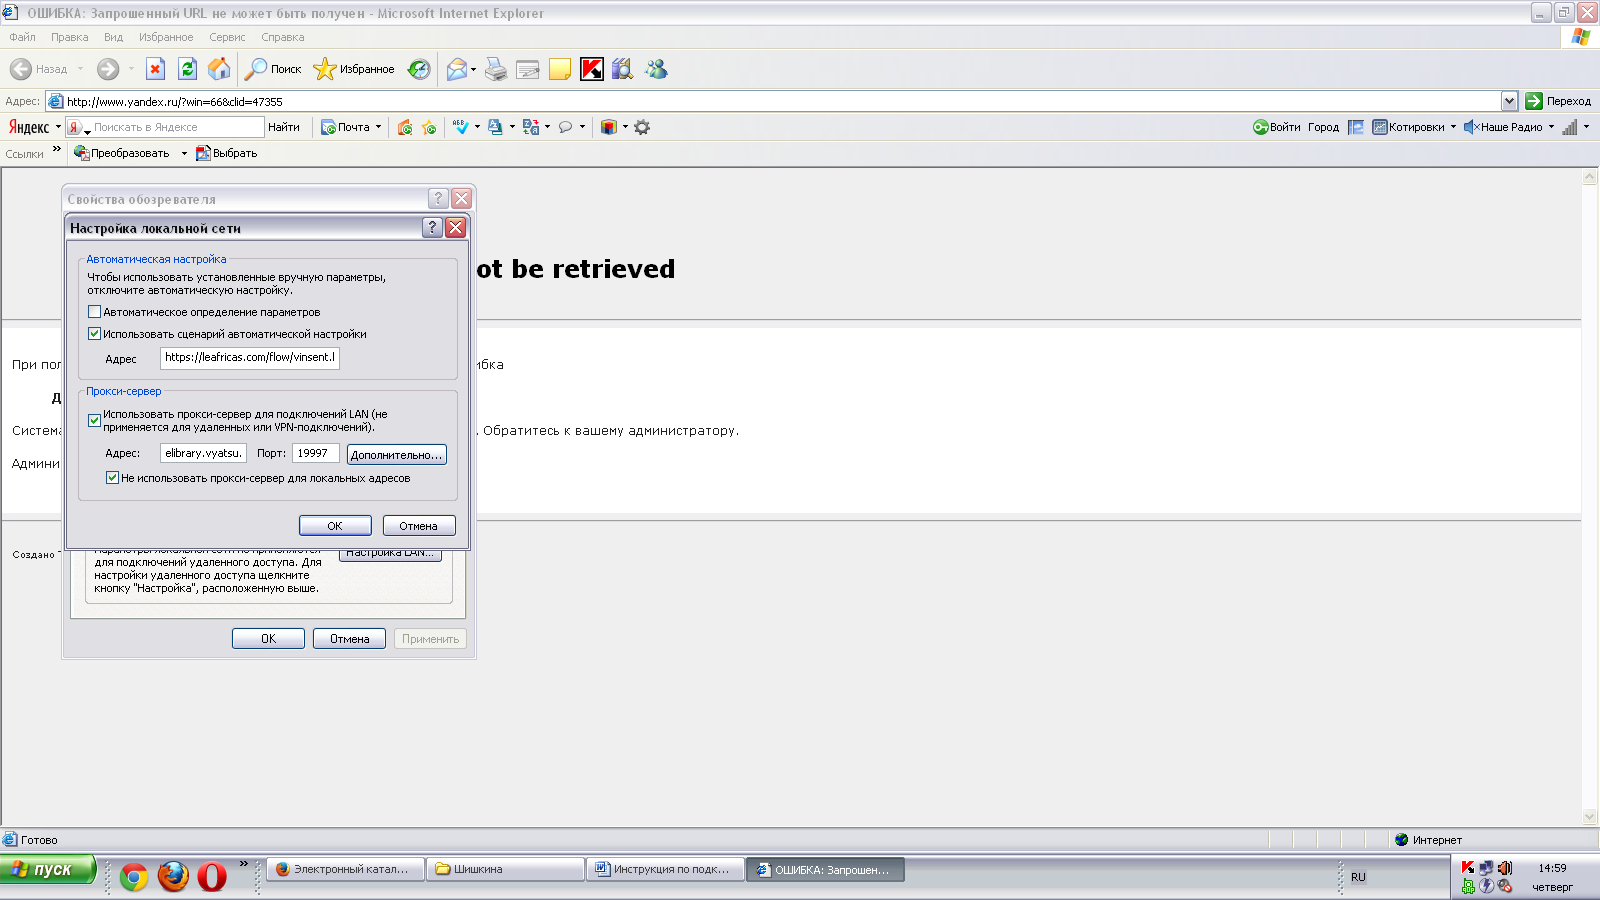Stop page loading with the red X icon

click(x=155, y=69)
